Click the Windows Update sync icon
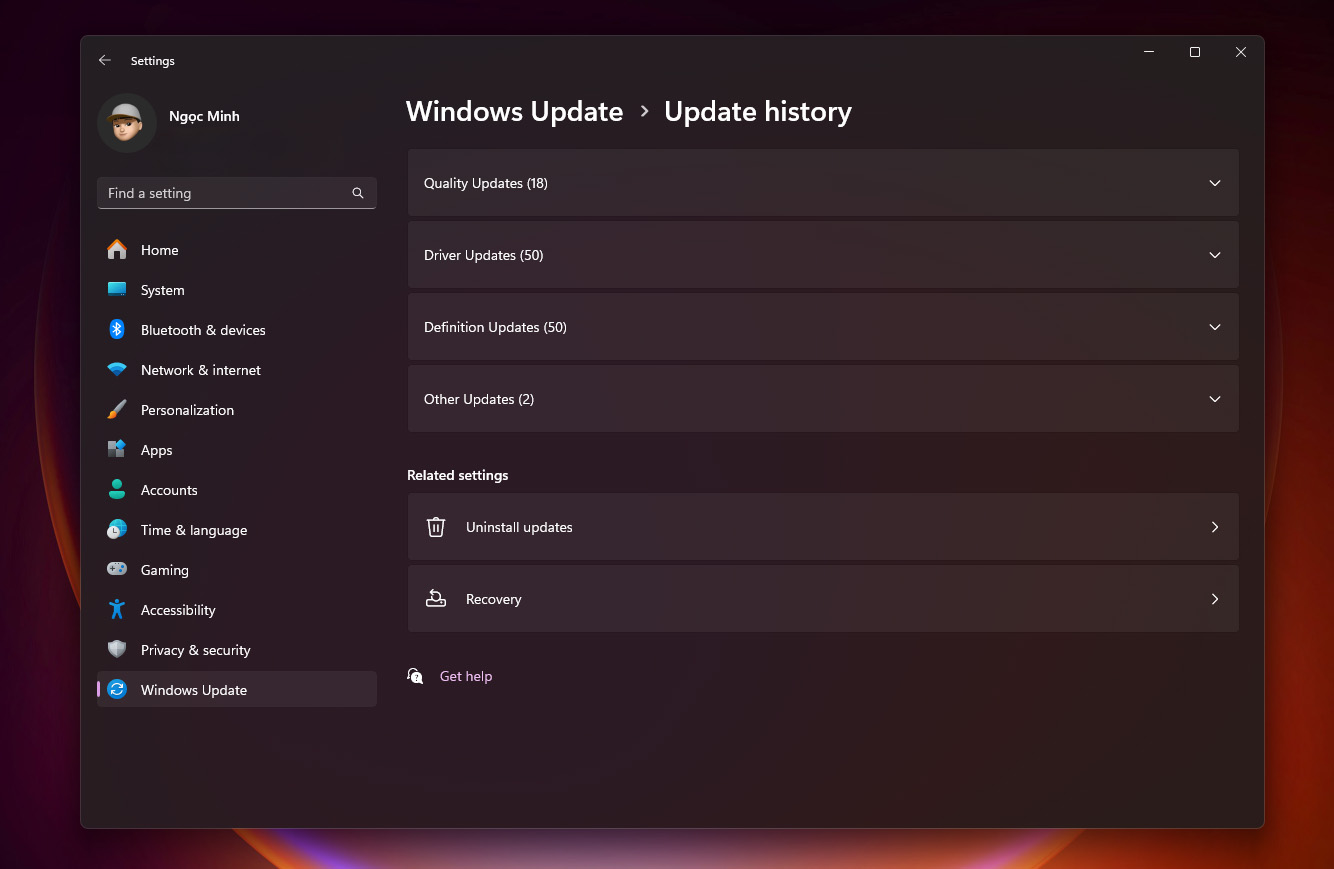The height and width of the screenshot is (869, 1334). (117, 689)
